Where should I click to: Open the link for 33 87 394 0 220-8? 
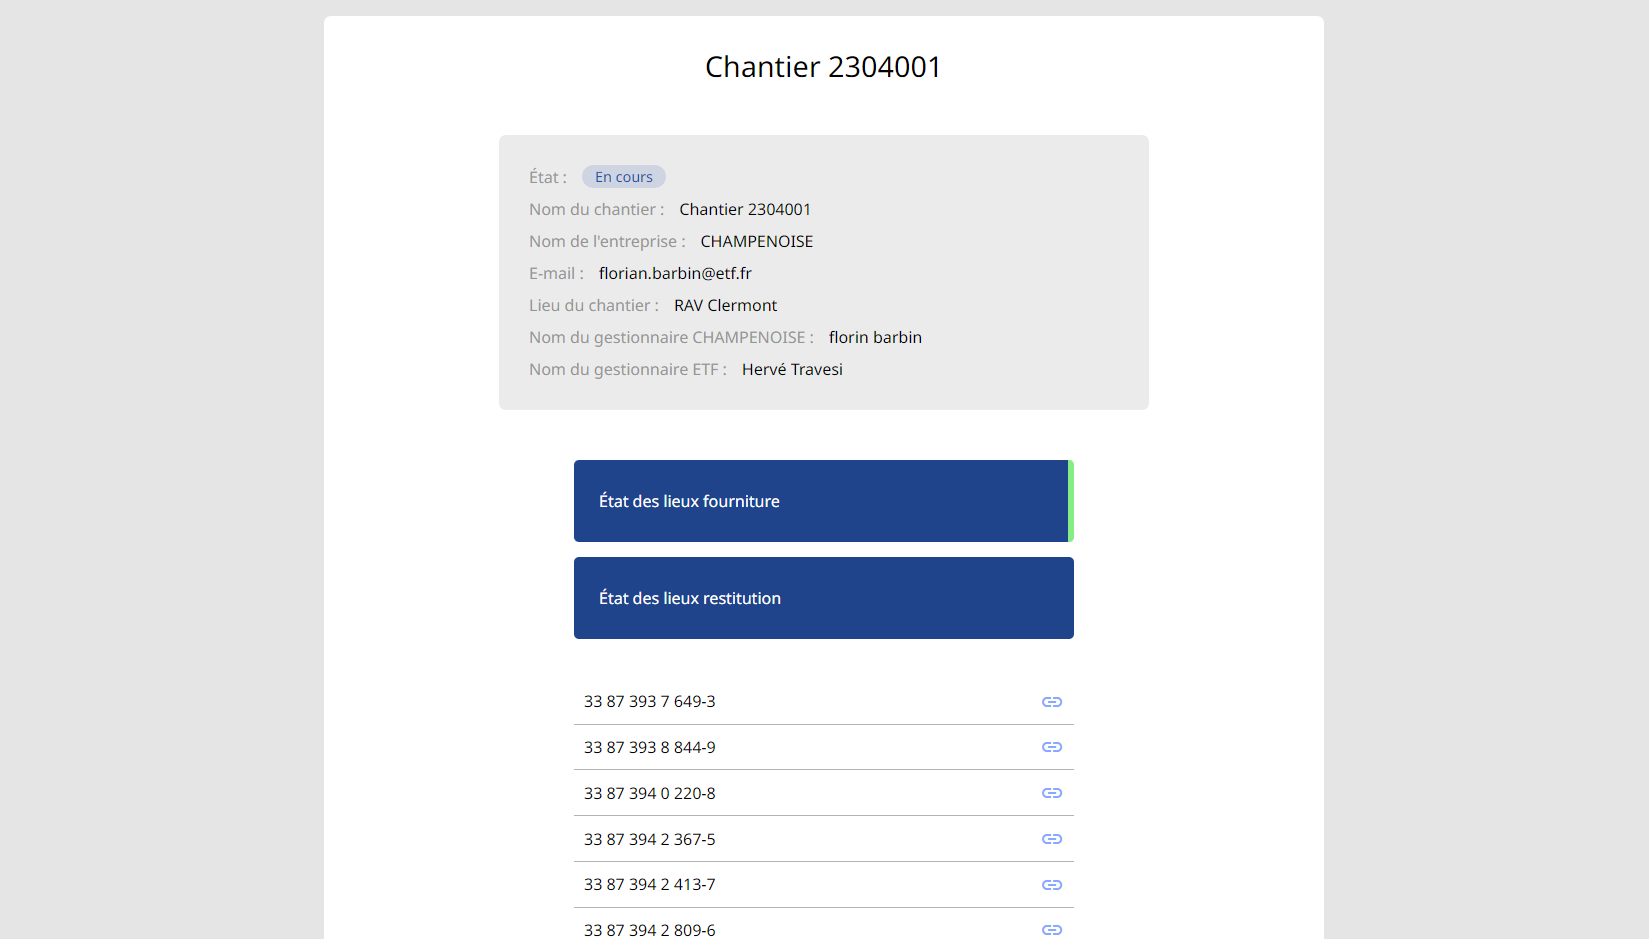click(1052, 793)
